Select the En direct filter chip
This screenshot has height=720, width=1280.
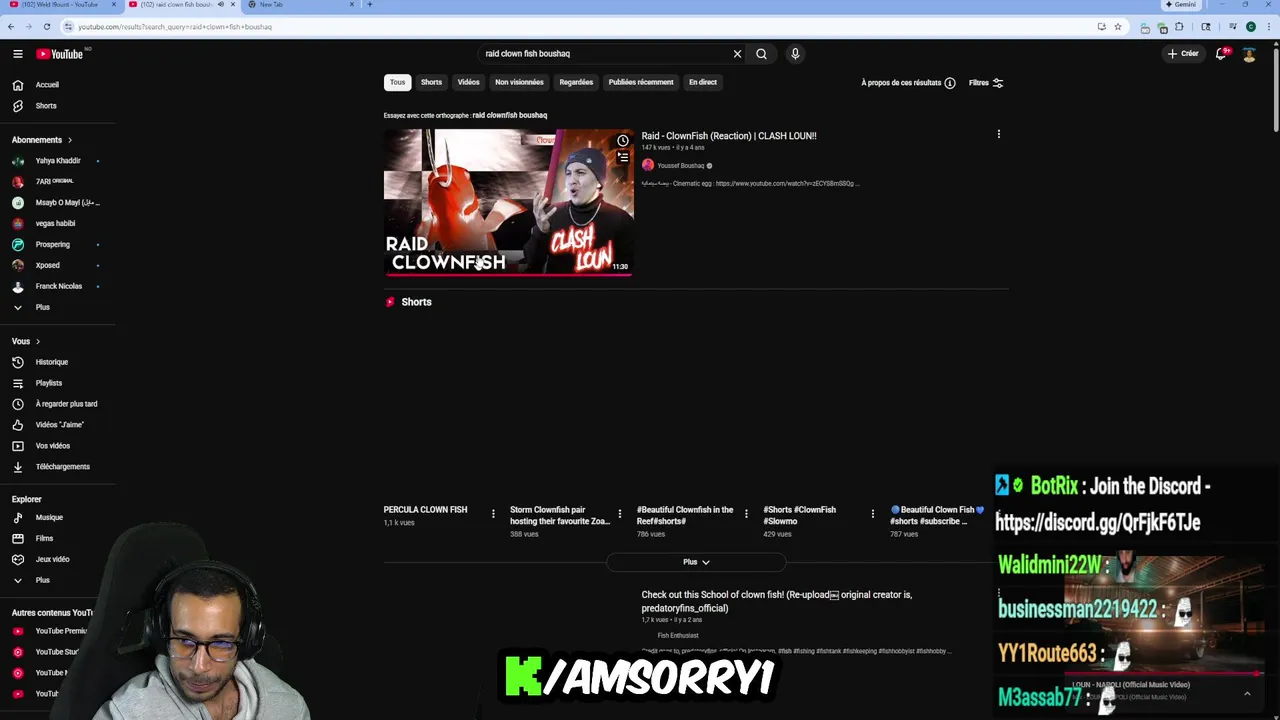[x=703, y=82]
